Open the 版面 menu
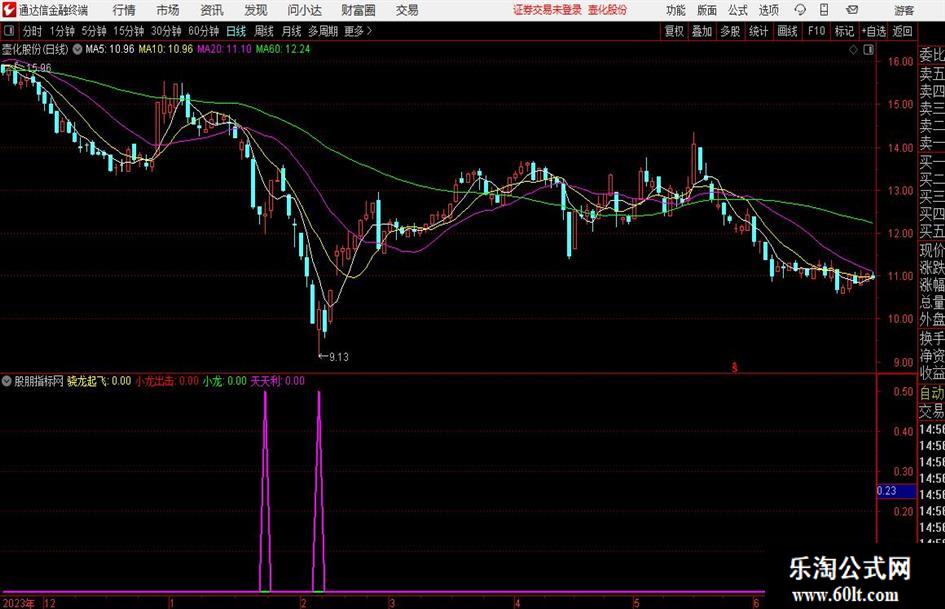This screenshot has width=945, height=609. pos(706,10)
